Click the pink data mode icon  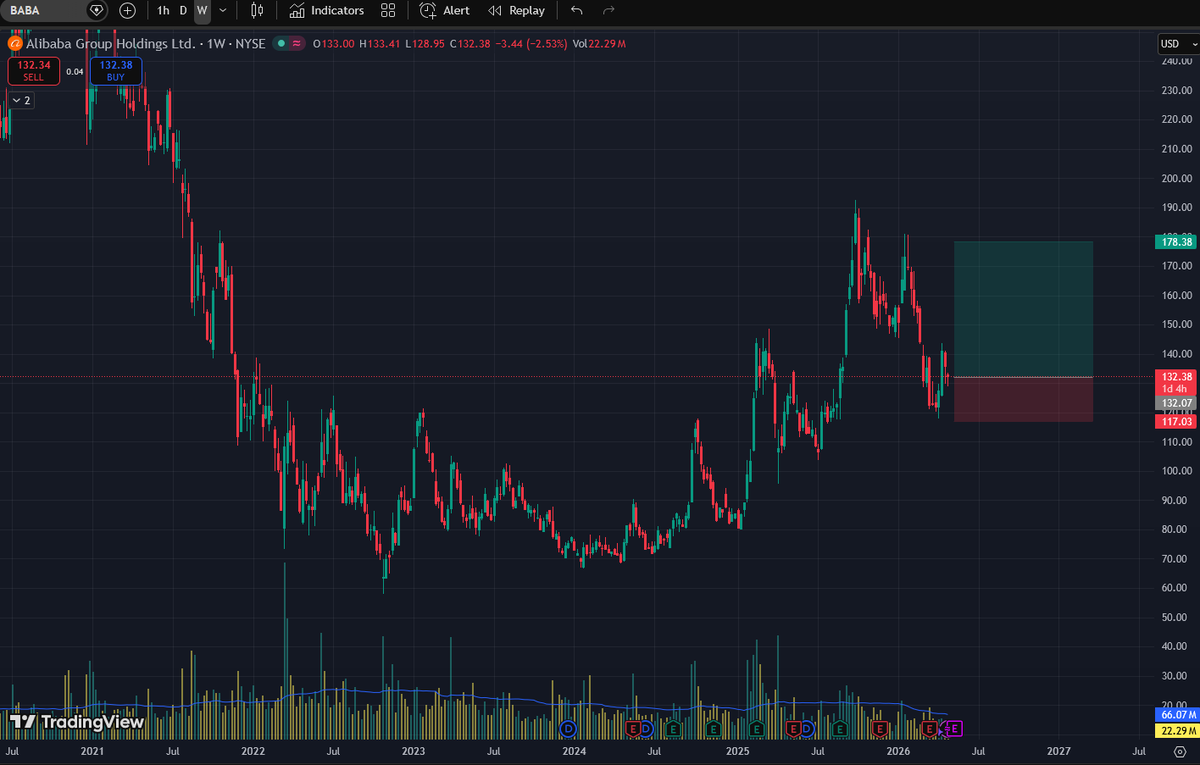coord(297,44)
